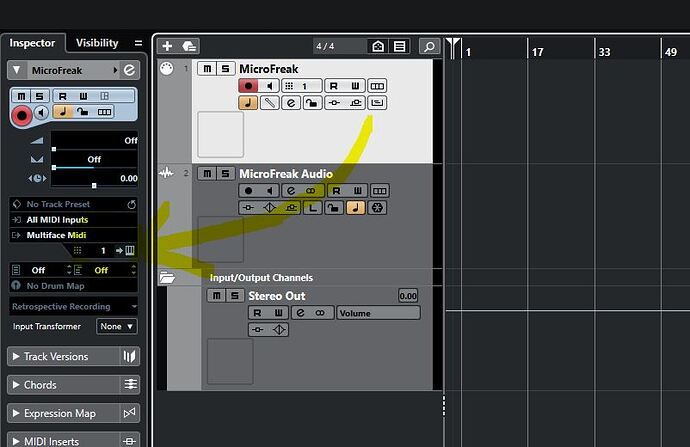Screen dimensions: 690x447
Task: Click the Stereo Out Edit Channel Settings icon
Action: (x=300, y=313)
